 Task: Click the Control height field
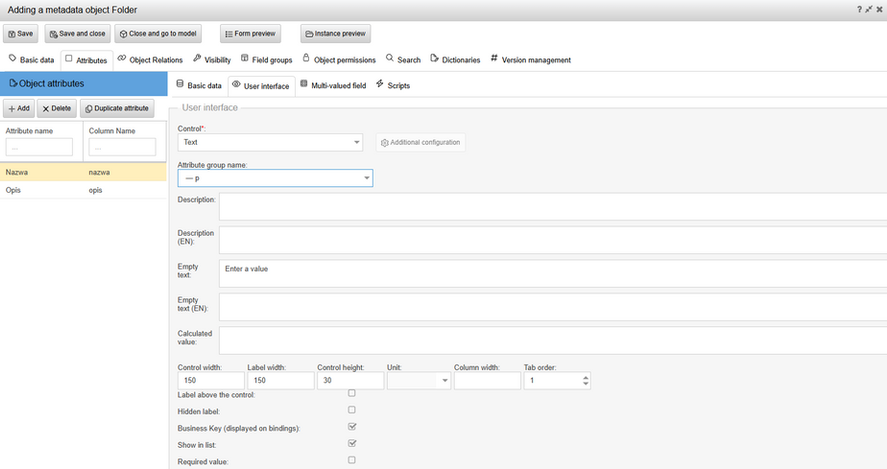(x=350, y=380)
